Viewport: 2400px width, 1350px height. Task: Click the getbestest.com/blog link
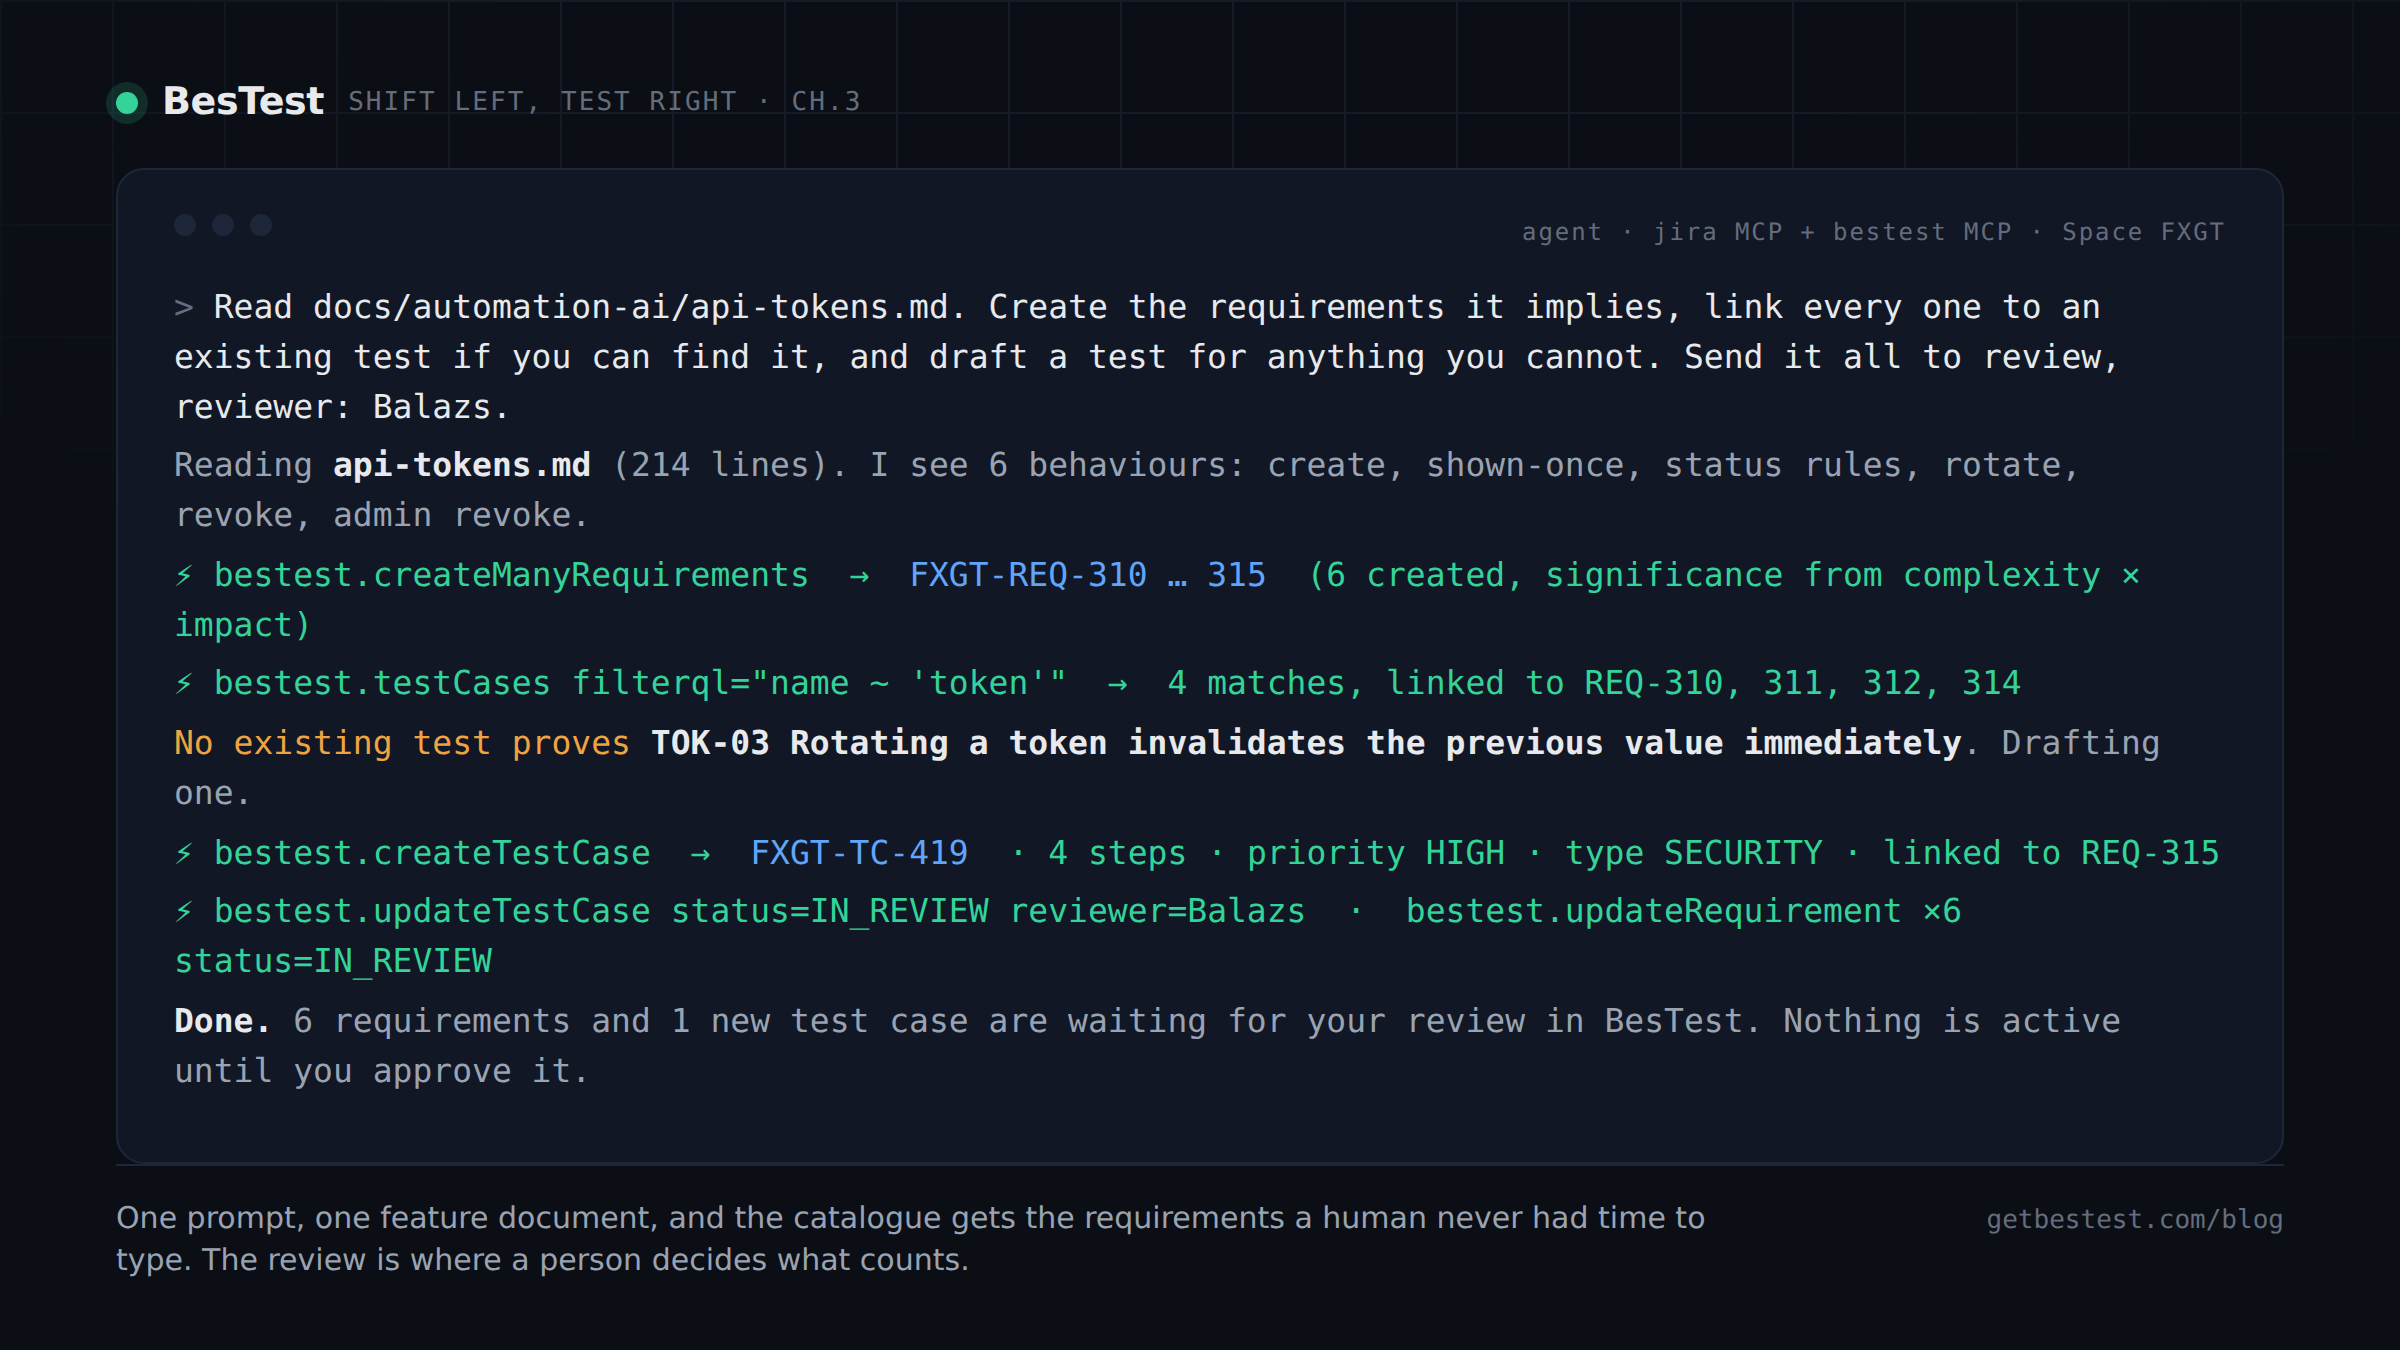point(2134,1219)
